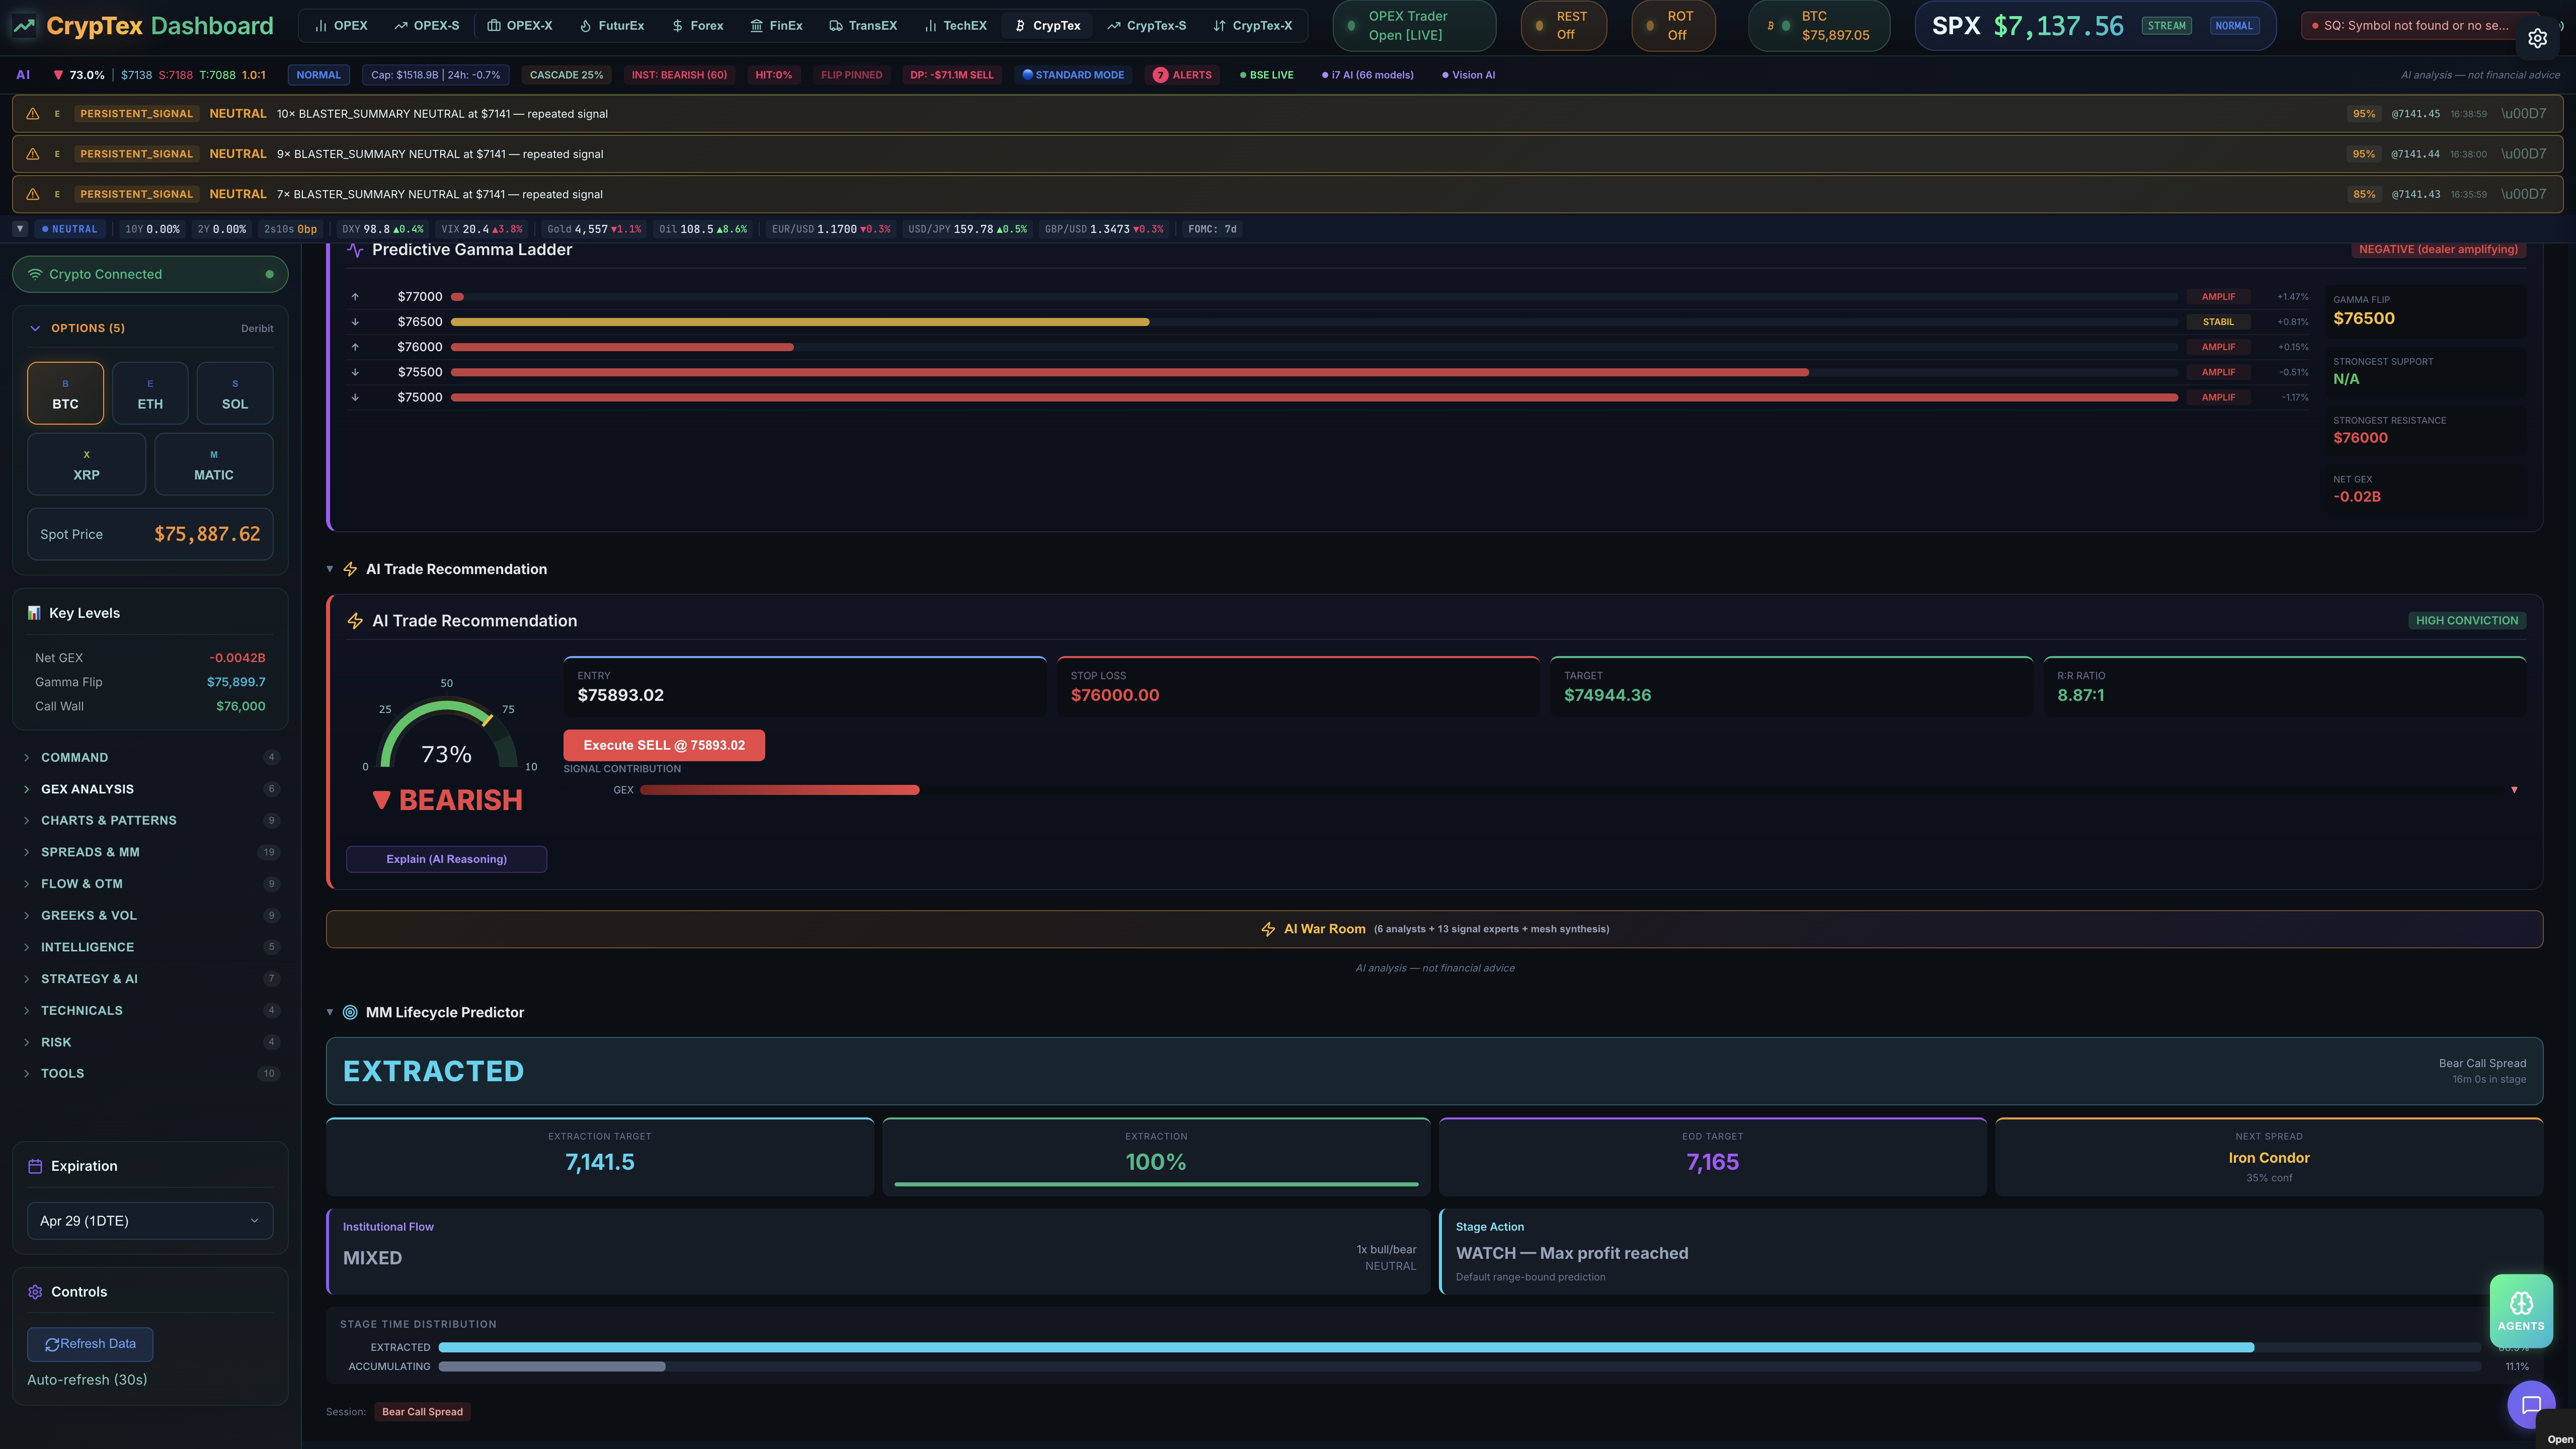Expand the GEX ANALYSIS group
This screenshot has width=2576, height=1449.
[x=150, y=789]
